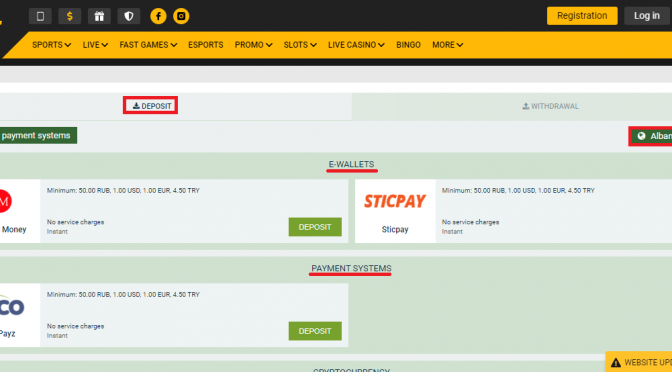Select the Sticpay logo tile
The width and height of the screenshot is (672, 372).
click(x=395, y=211)
